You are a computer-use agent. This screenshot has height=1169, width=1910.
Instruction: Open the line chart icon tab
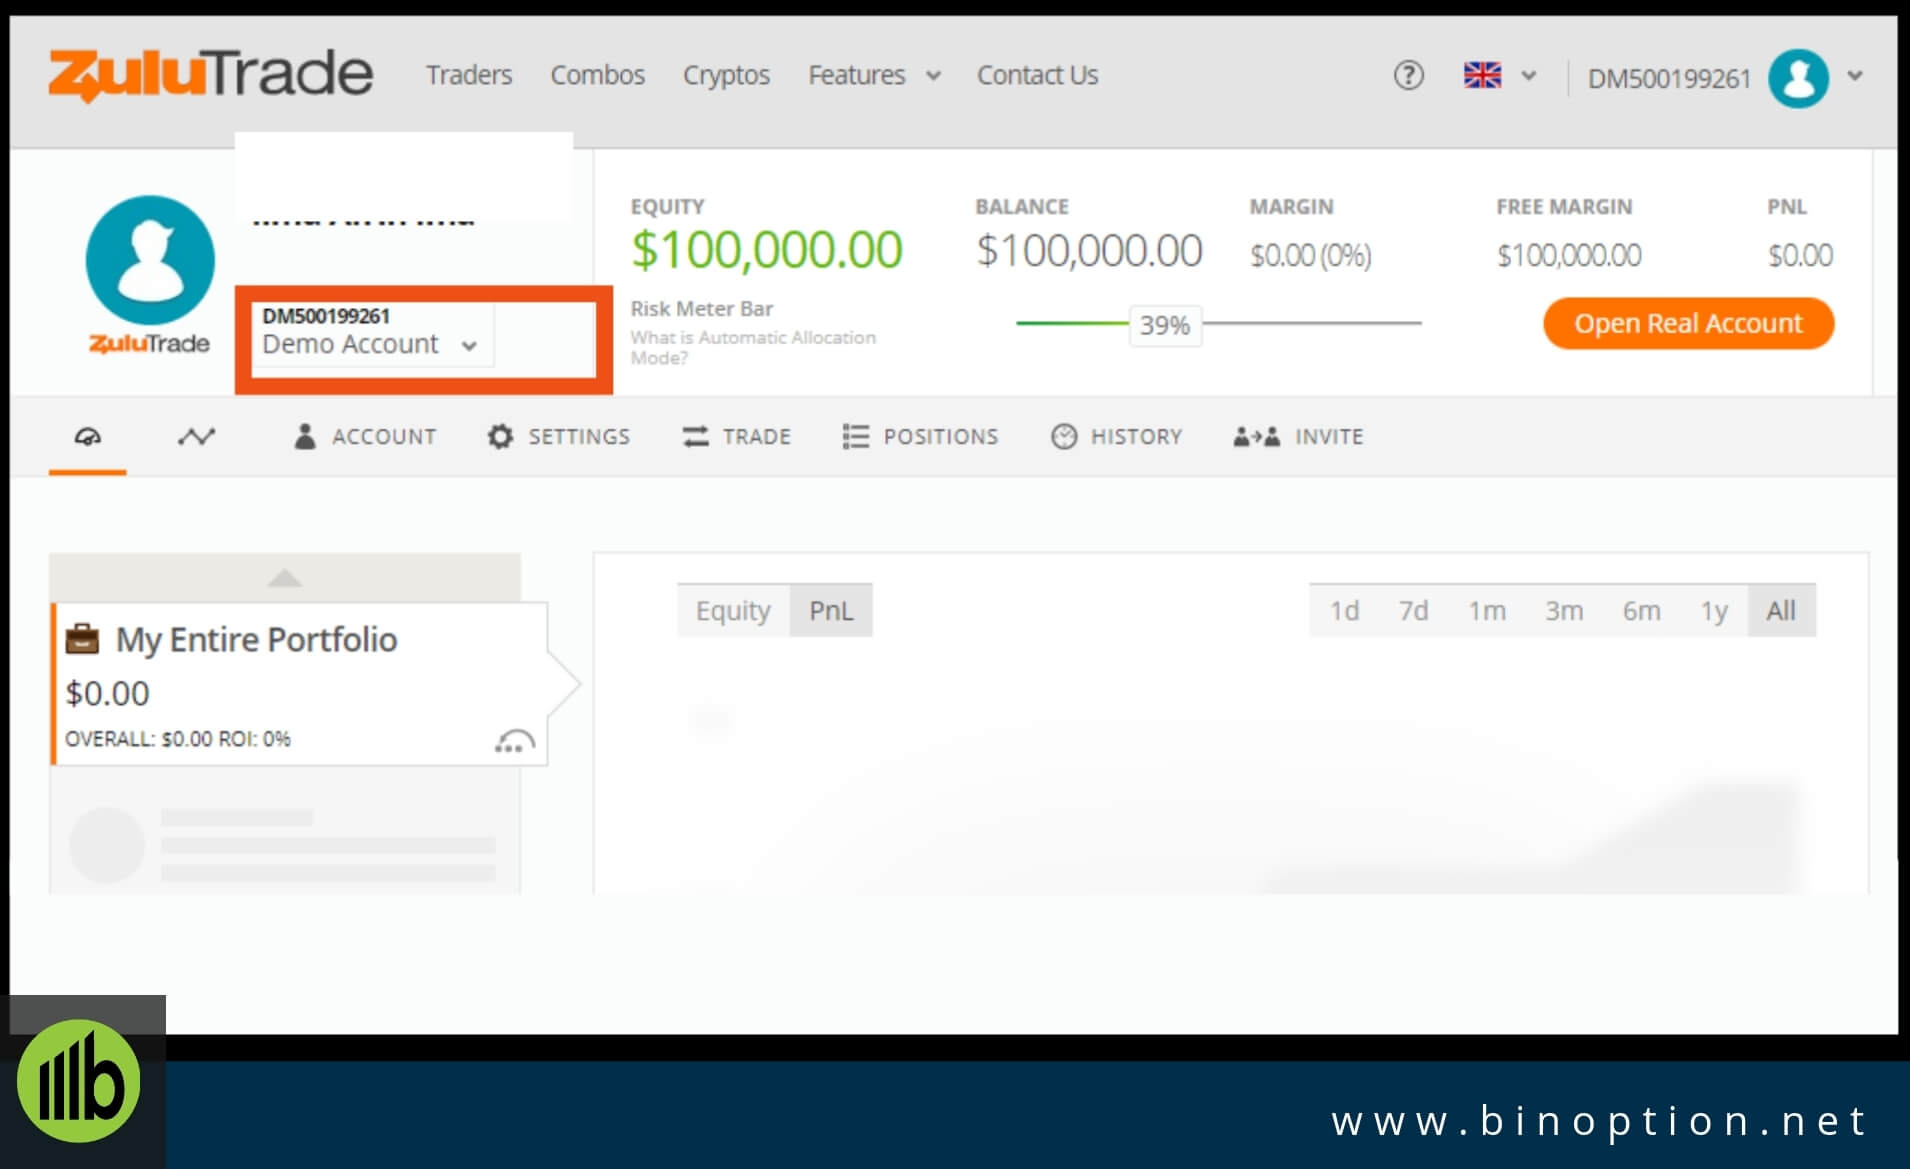(196, 437)
